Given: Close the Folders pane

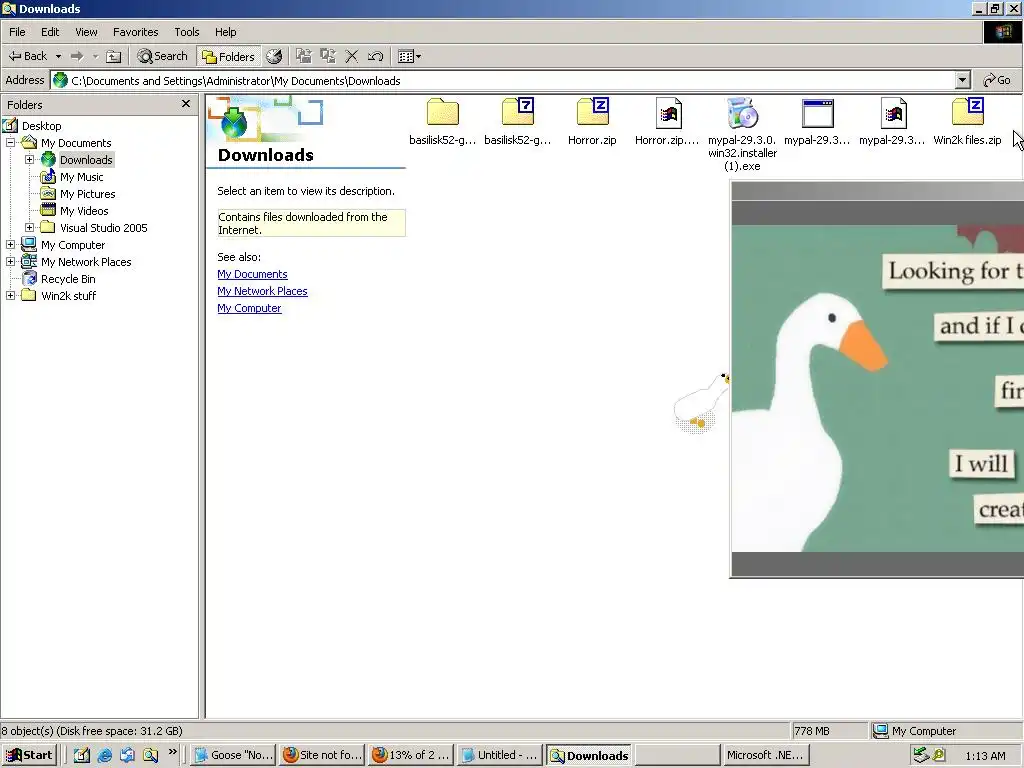Looking at the screenshot, I should tap(186, 104).
